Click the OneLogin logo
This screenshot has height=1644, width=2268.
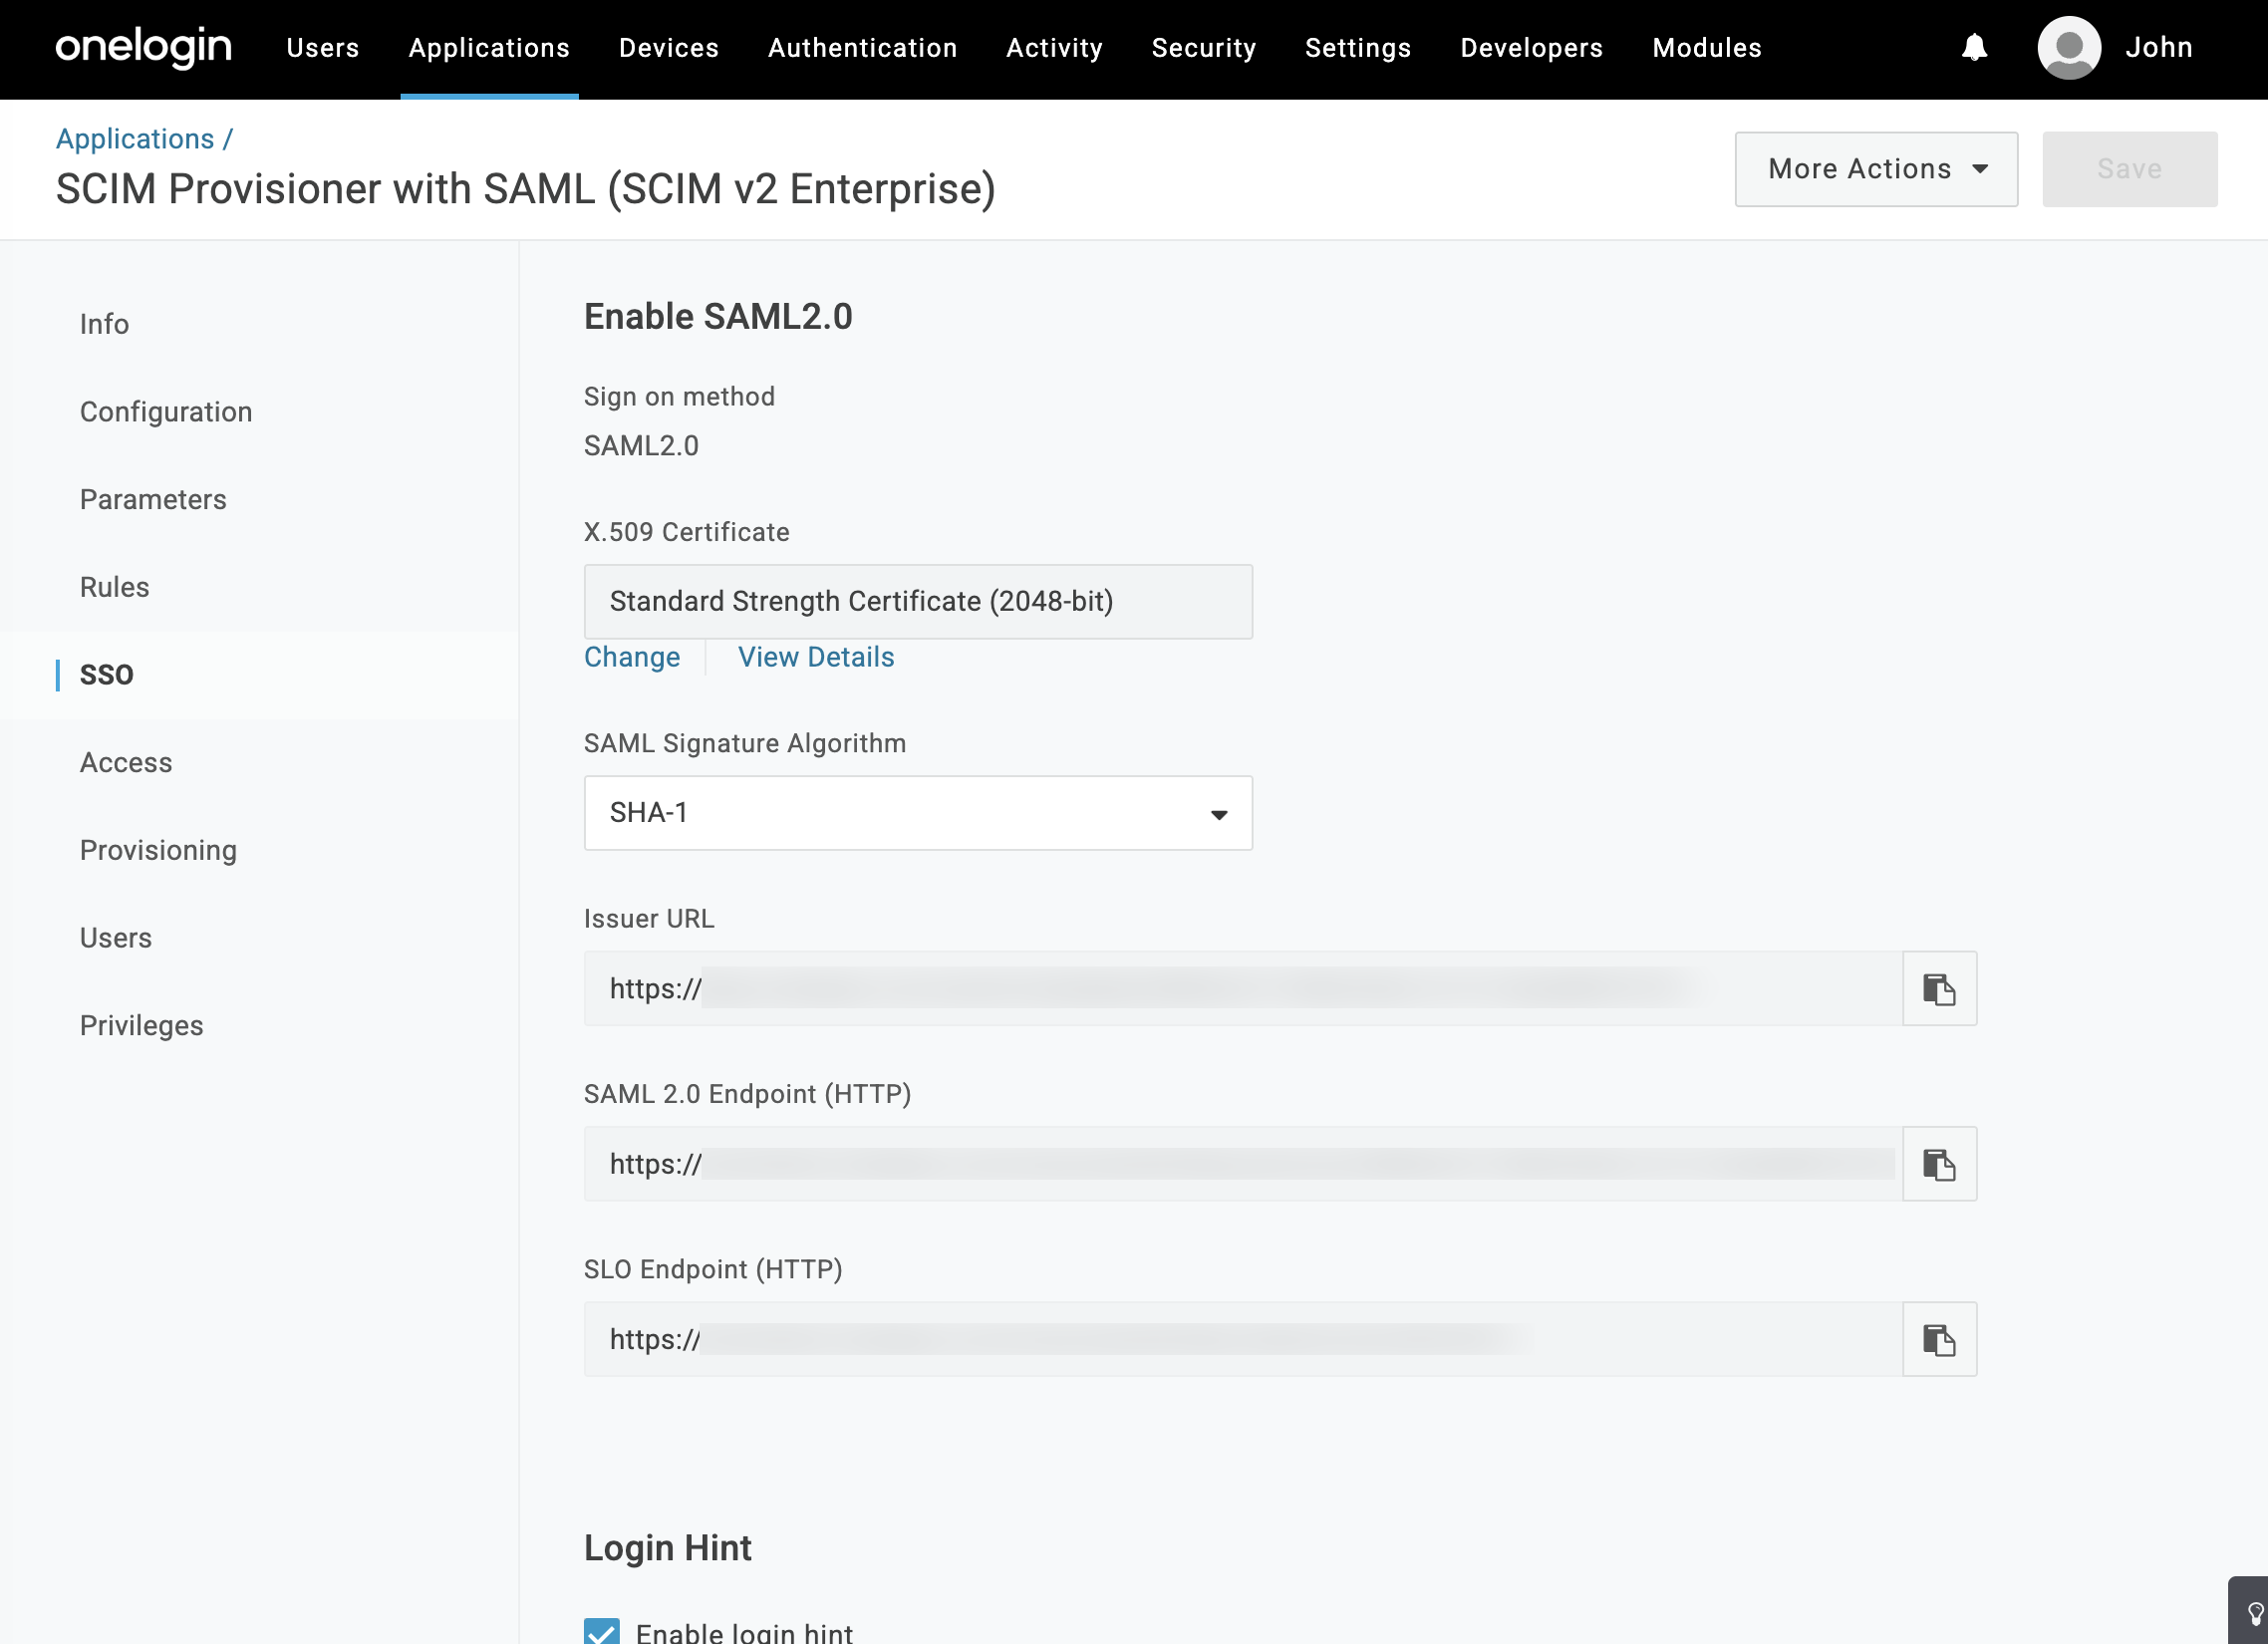tap(144, 48)
